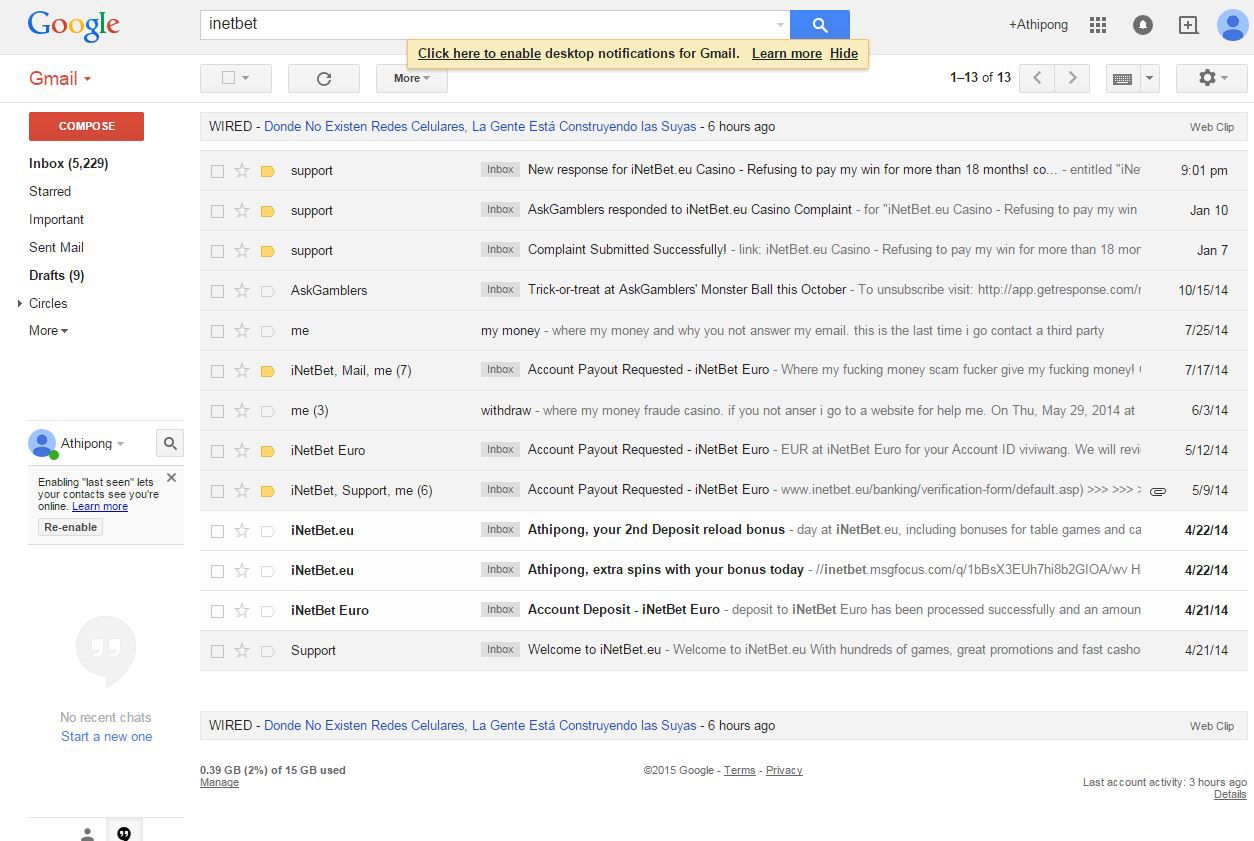Expand More labels in sidebar
The width and height of the screenshot is (1254, 841).
coord(48,330)
